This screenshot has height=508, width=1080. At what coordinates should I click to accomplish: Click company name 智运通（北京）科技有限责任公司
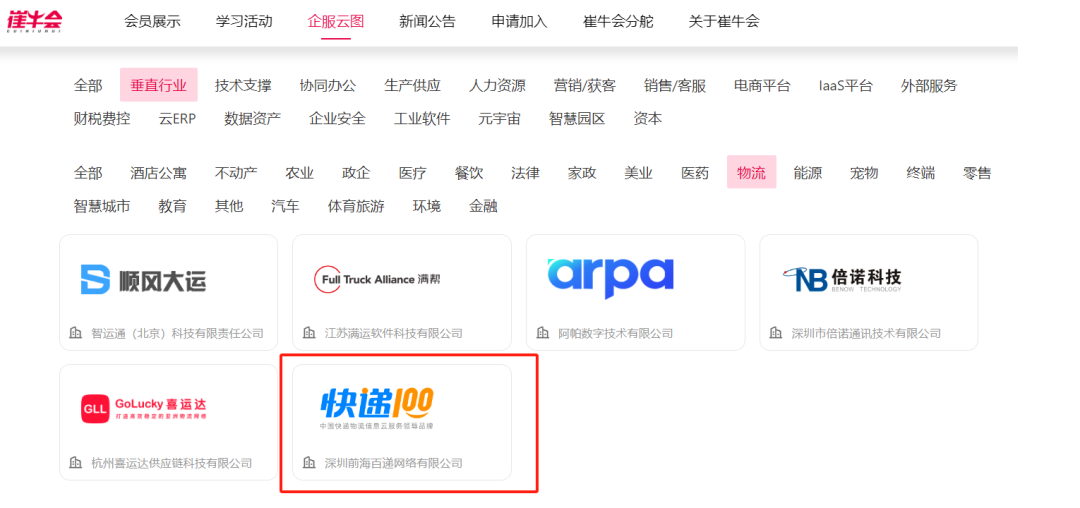pos(178,334)
